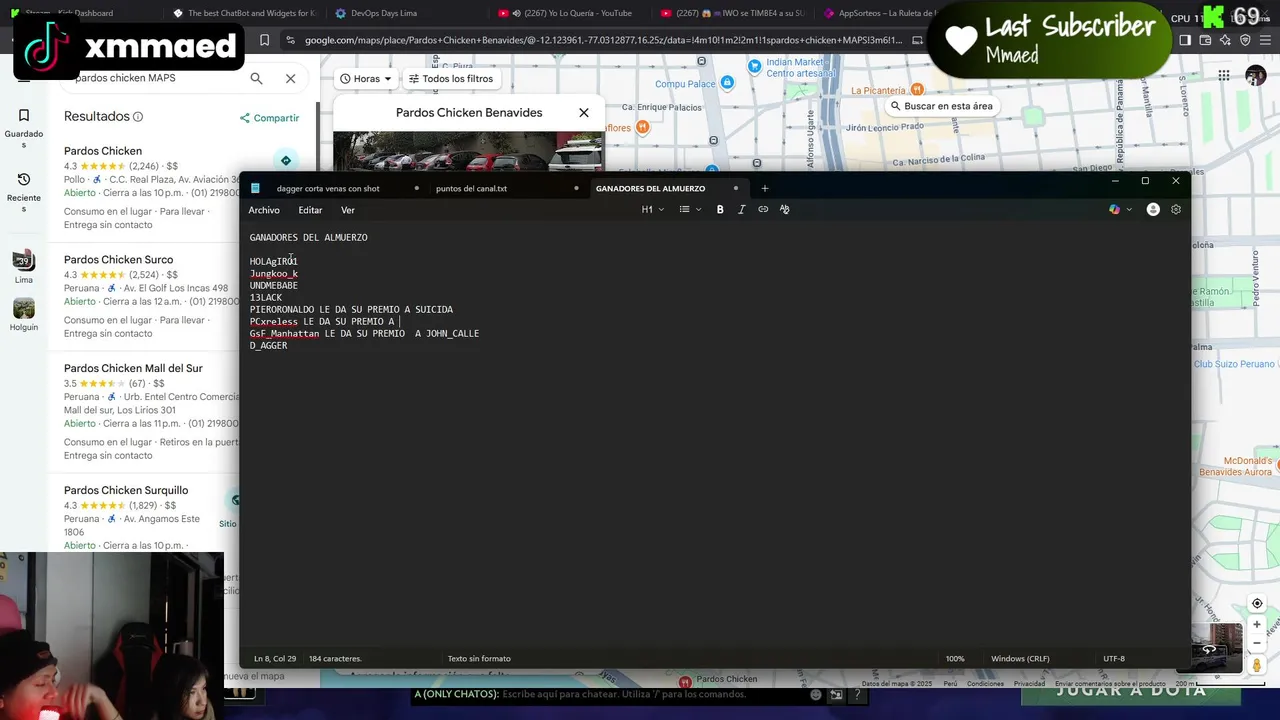The height and width of the screenshot is (720, 1280).
Task: Click the search magnifier in Google Maps
Action: [x=256, y=78]
